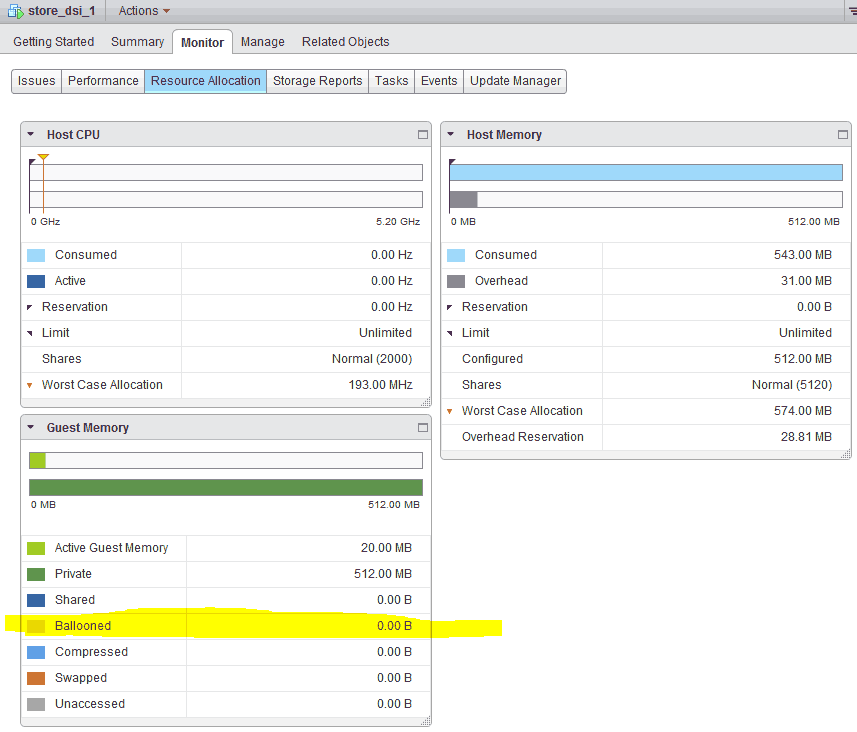Click the Overhead gray color swatch
Screen dimensions: 857x732
click(456, 281)
